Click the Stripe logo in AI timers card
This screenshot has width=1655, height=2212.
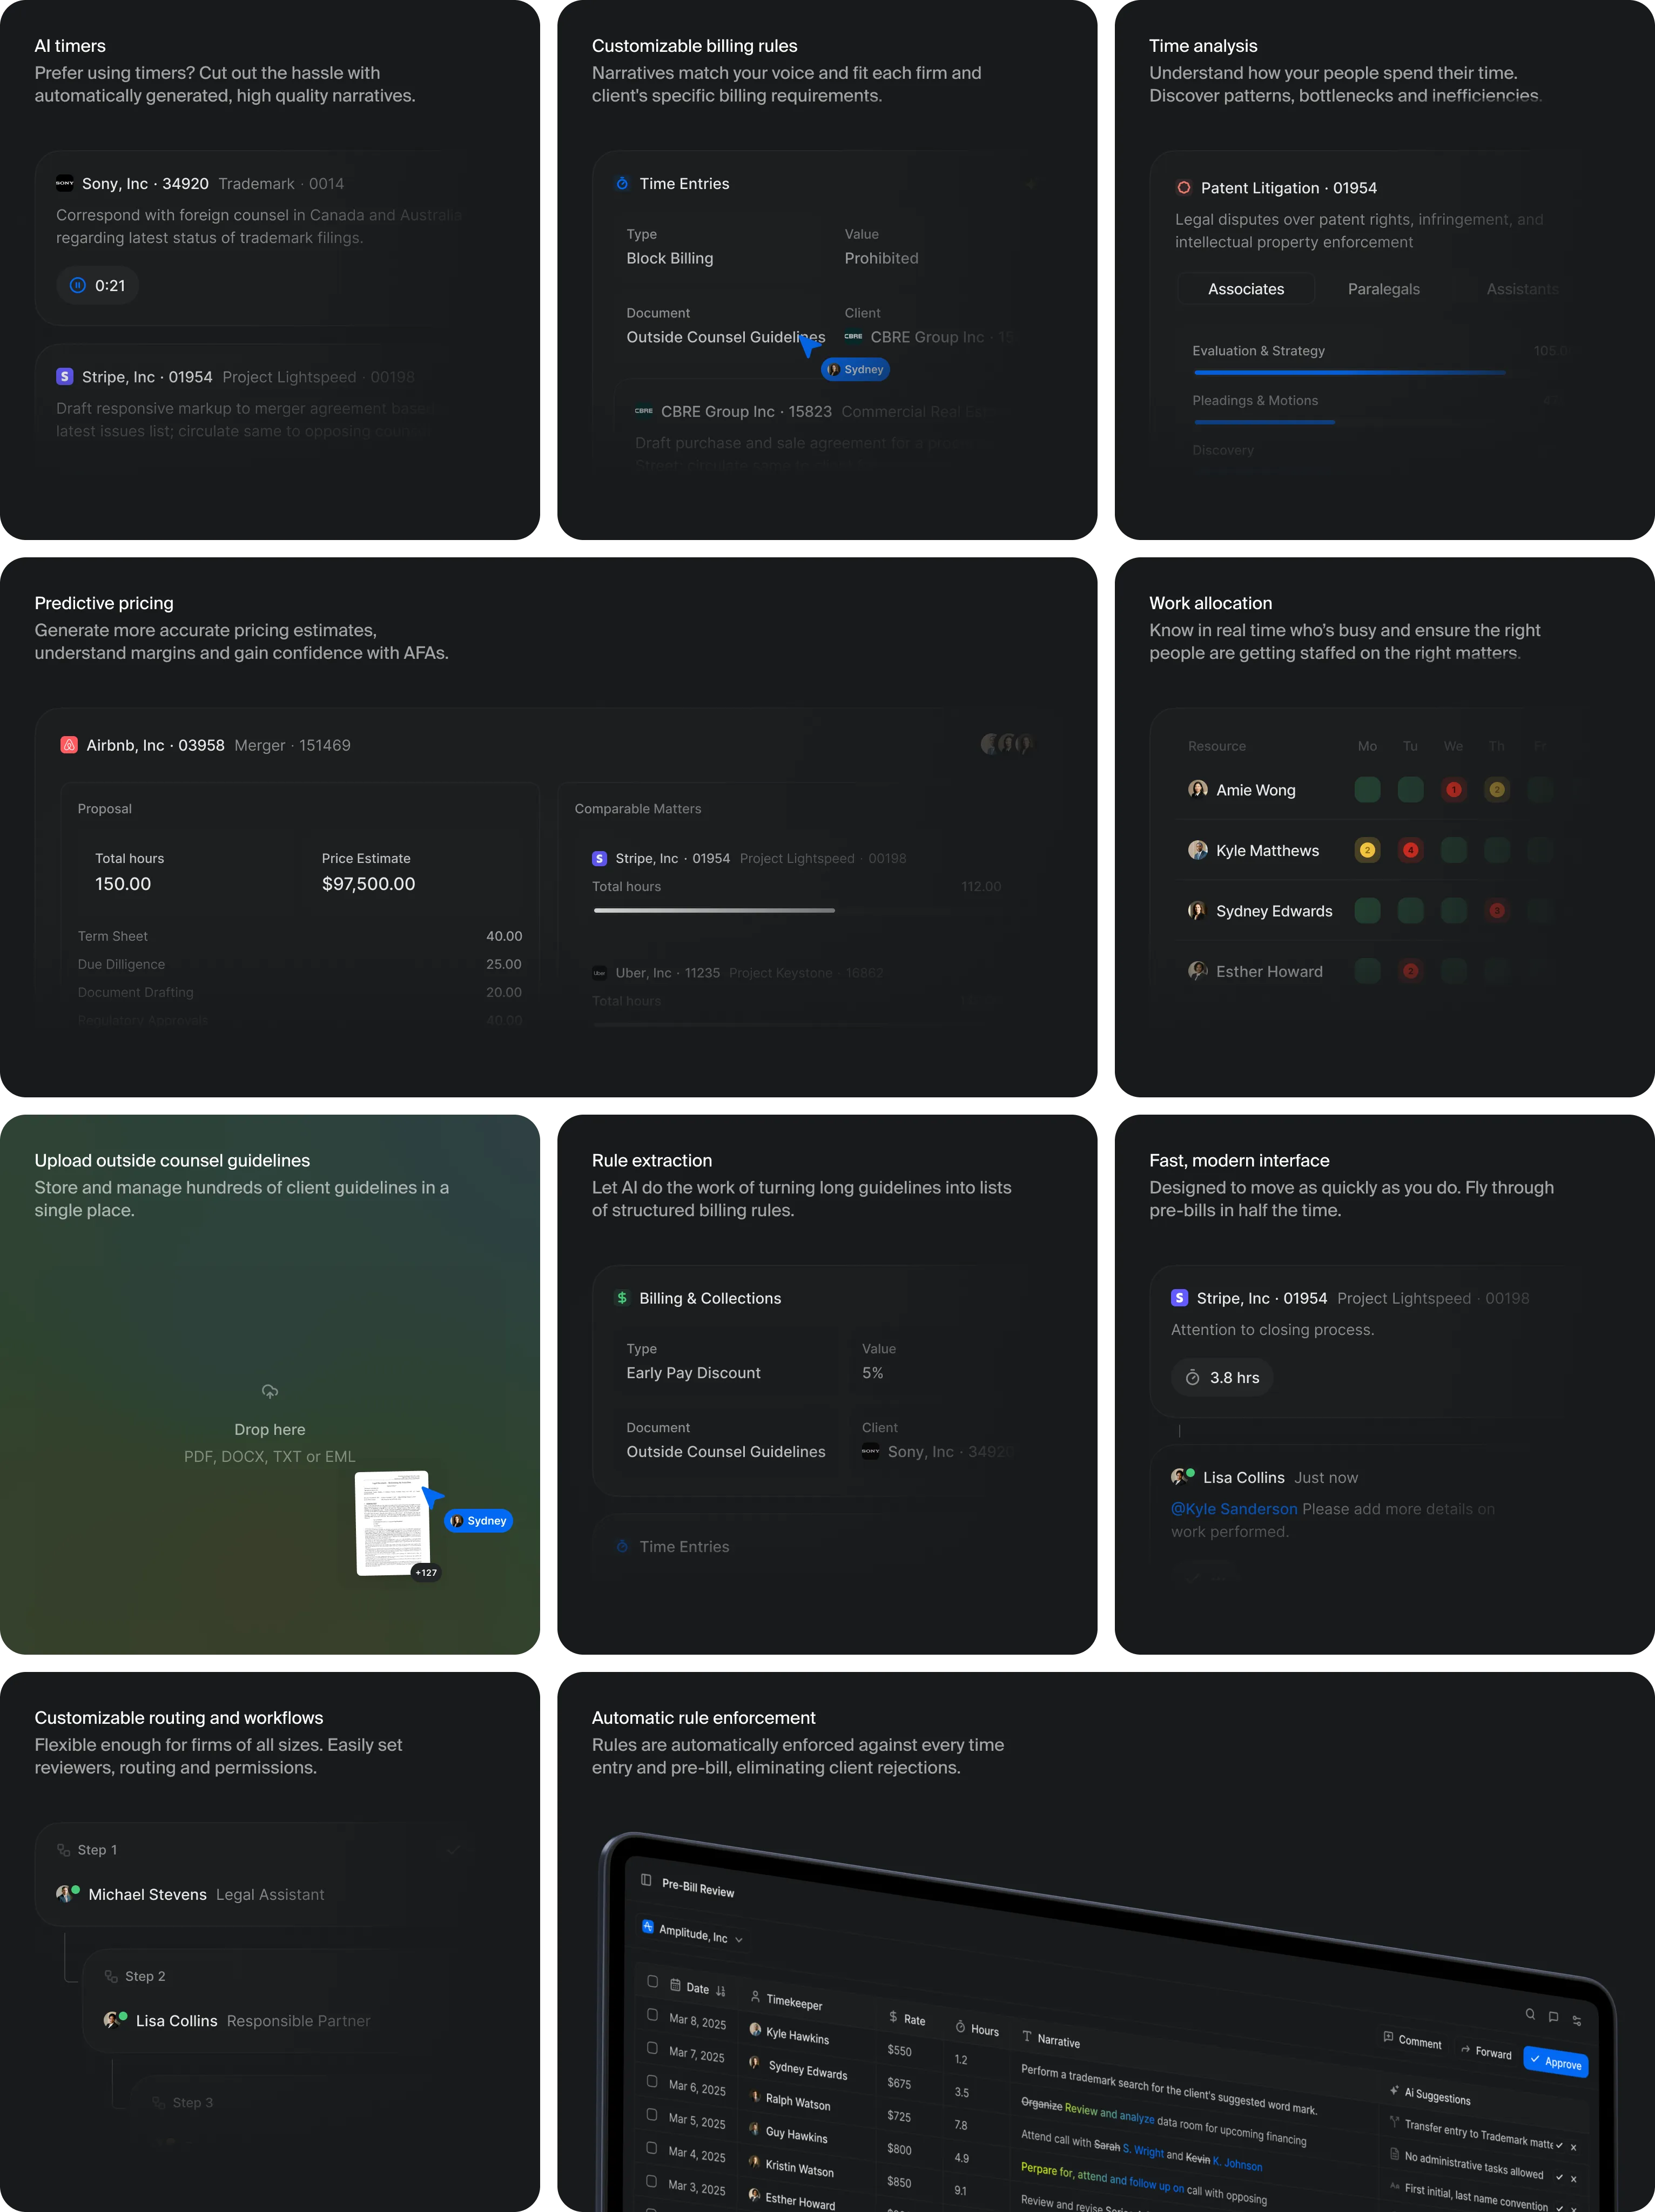pos(65,377)
